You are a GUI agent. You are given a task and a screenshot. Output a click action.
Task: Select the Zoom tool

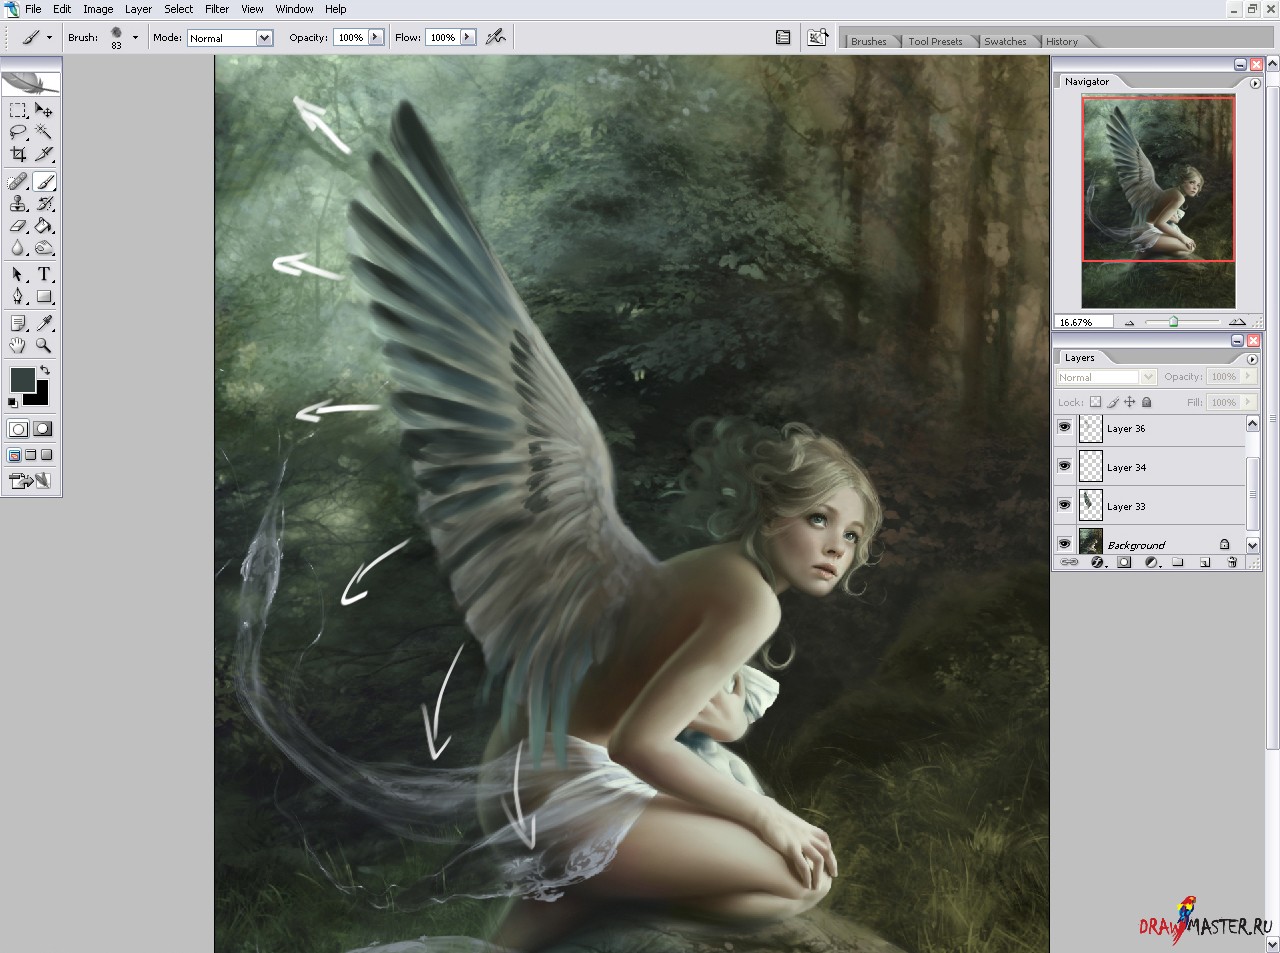44,345
